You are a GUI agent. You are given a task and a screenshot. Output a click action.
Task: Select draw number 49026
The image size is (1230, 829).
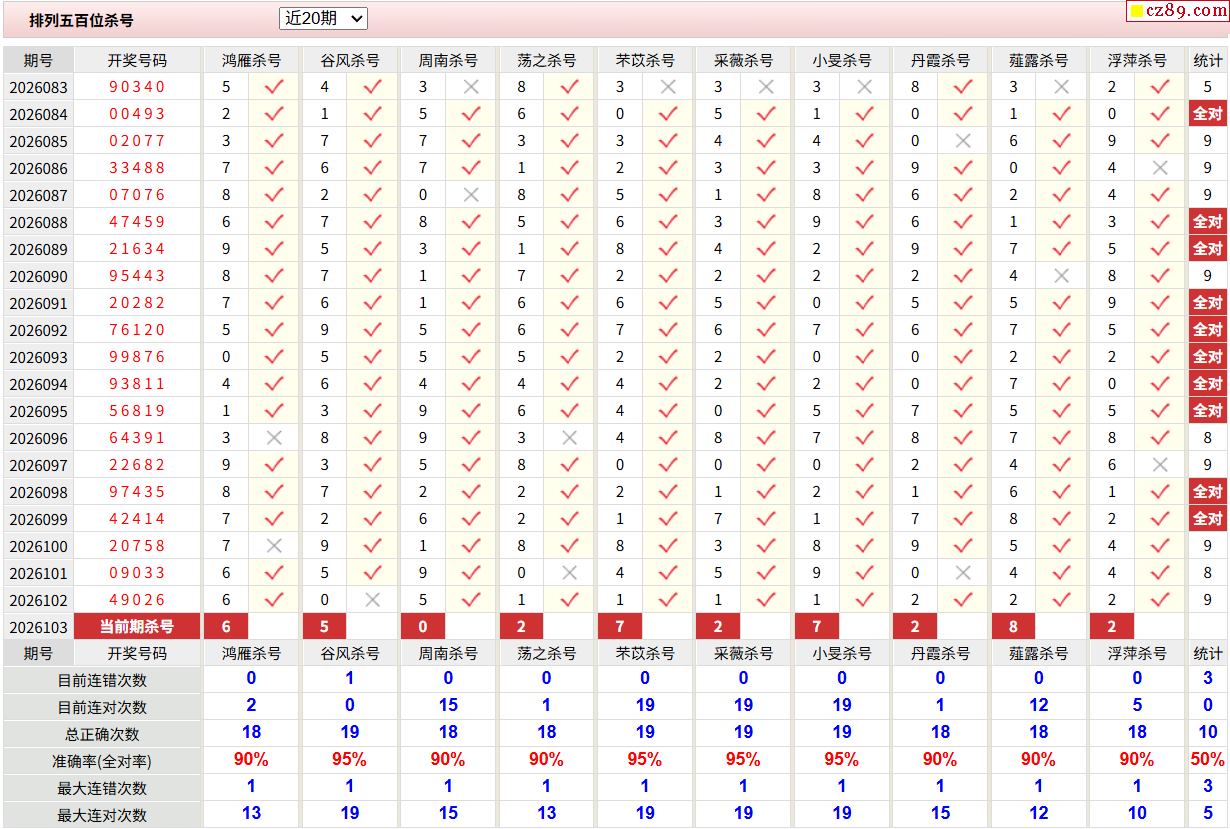(138, 600)
